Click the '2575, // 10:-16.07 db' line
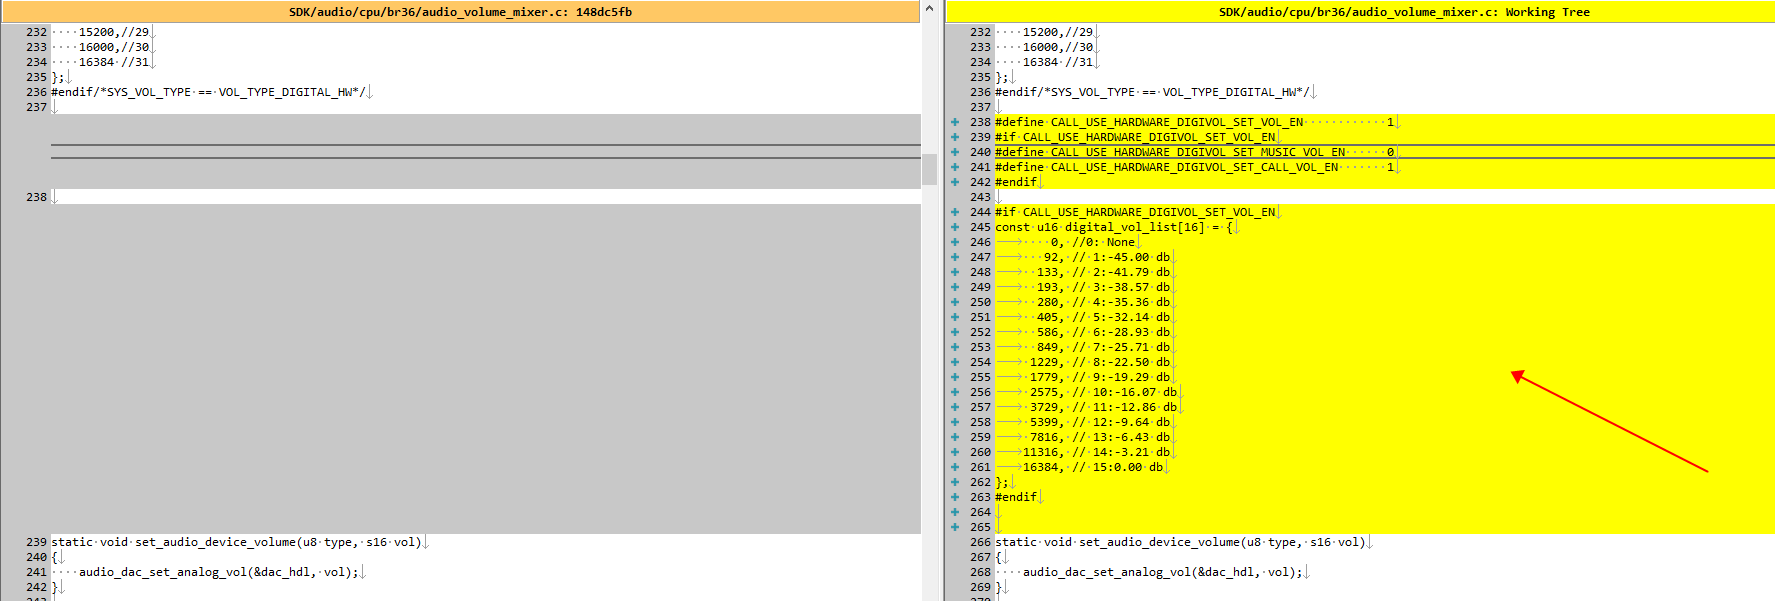Viewport: 1775px width, 601px height. pos(1103,392)
